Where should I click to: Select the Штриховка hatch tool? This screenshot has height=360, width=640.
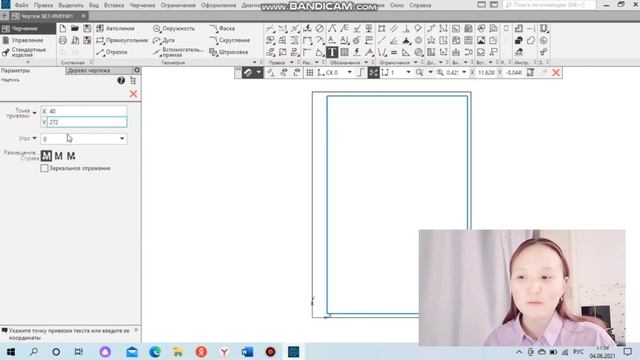coord(229,52)
